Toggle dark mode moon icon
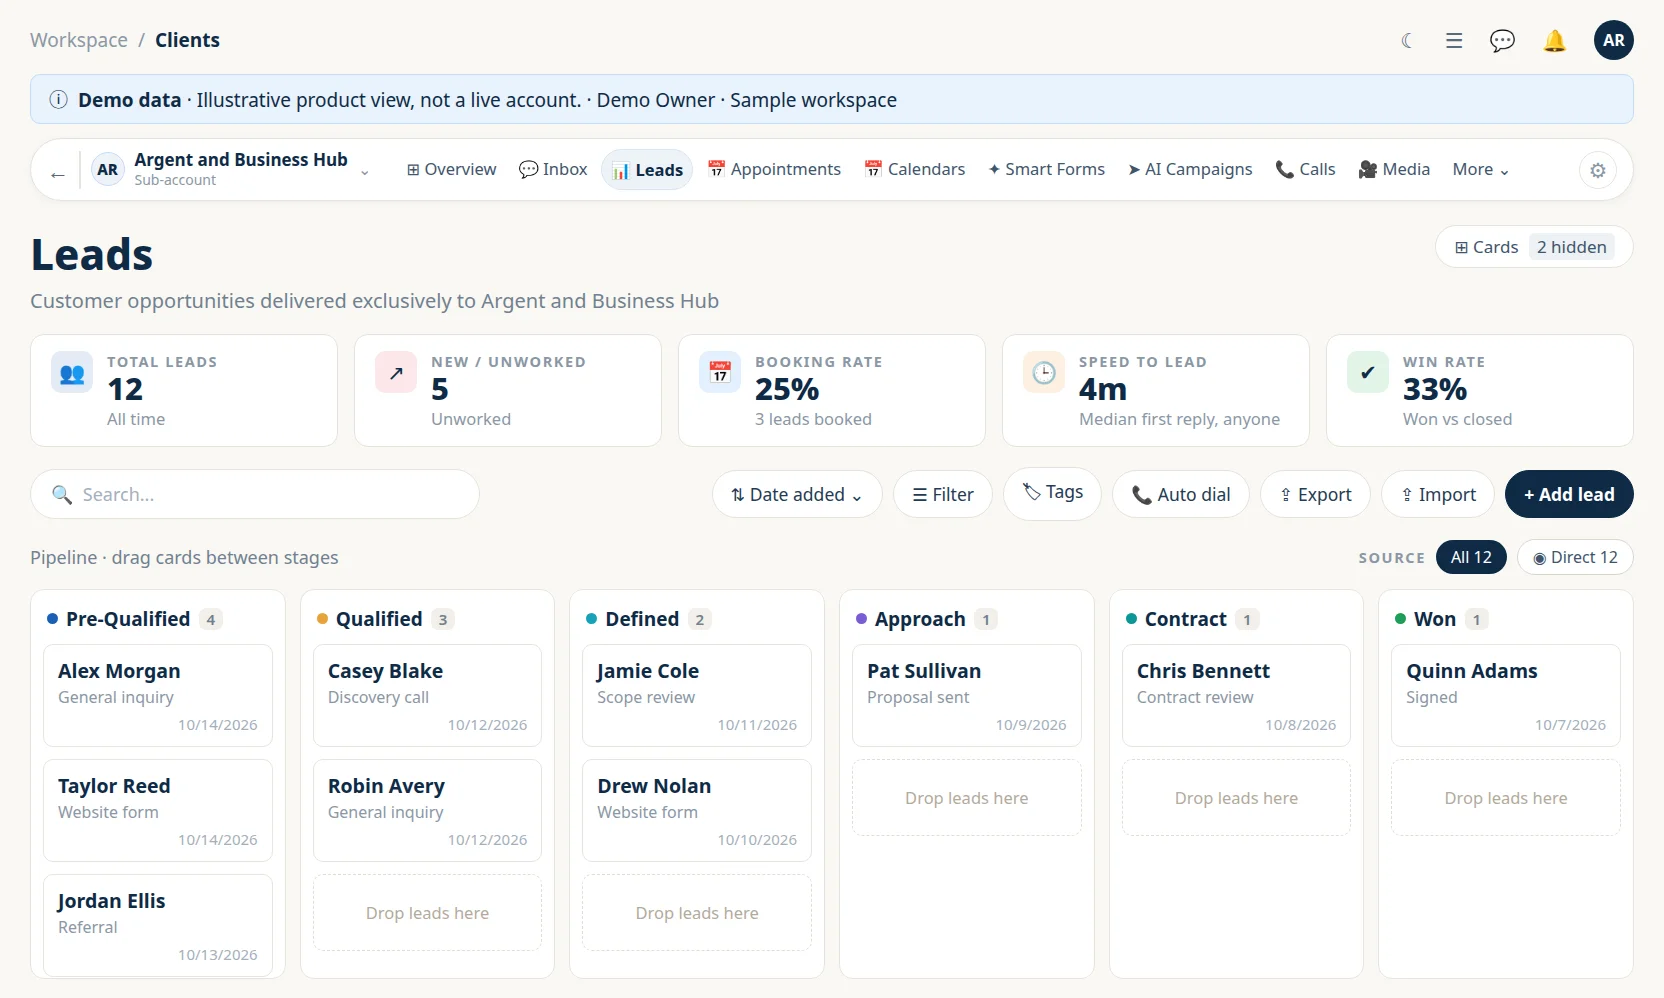The height and width of the screenshot is (998, 1664). coord(1407,41)
